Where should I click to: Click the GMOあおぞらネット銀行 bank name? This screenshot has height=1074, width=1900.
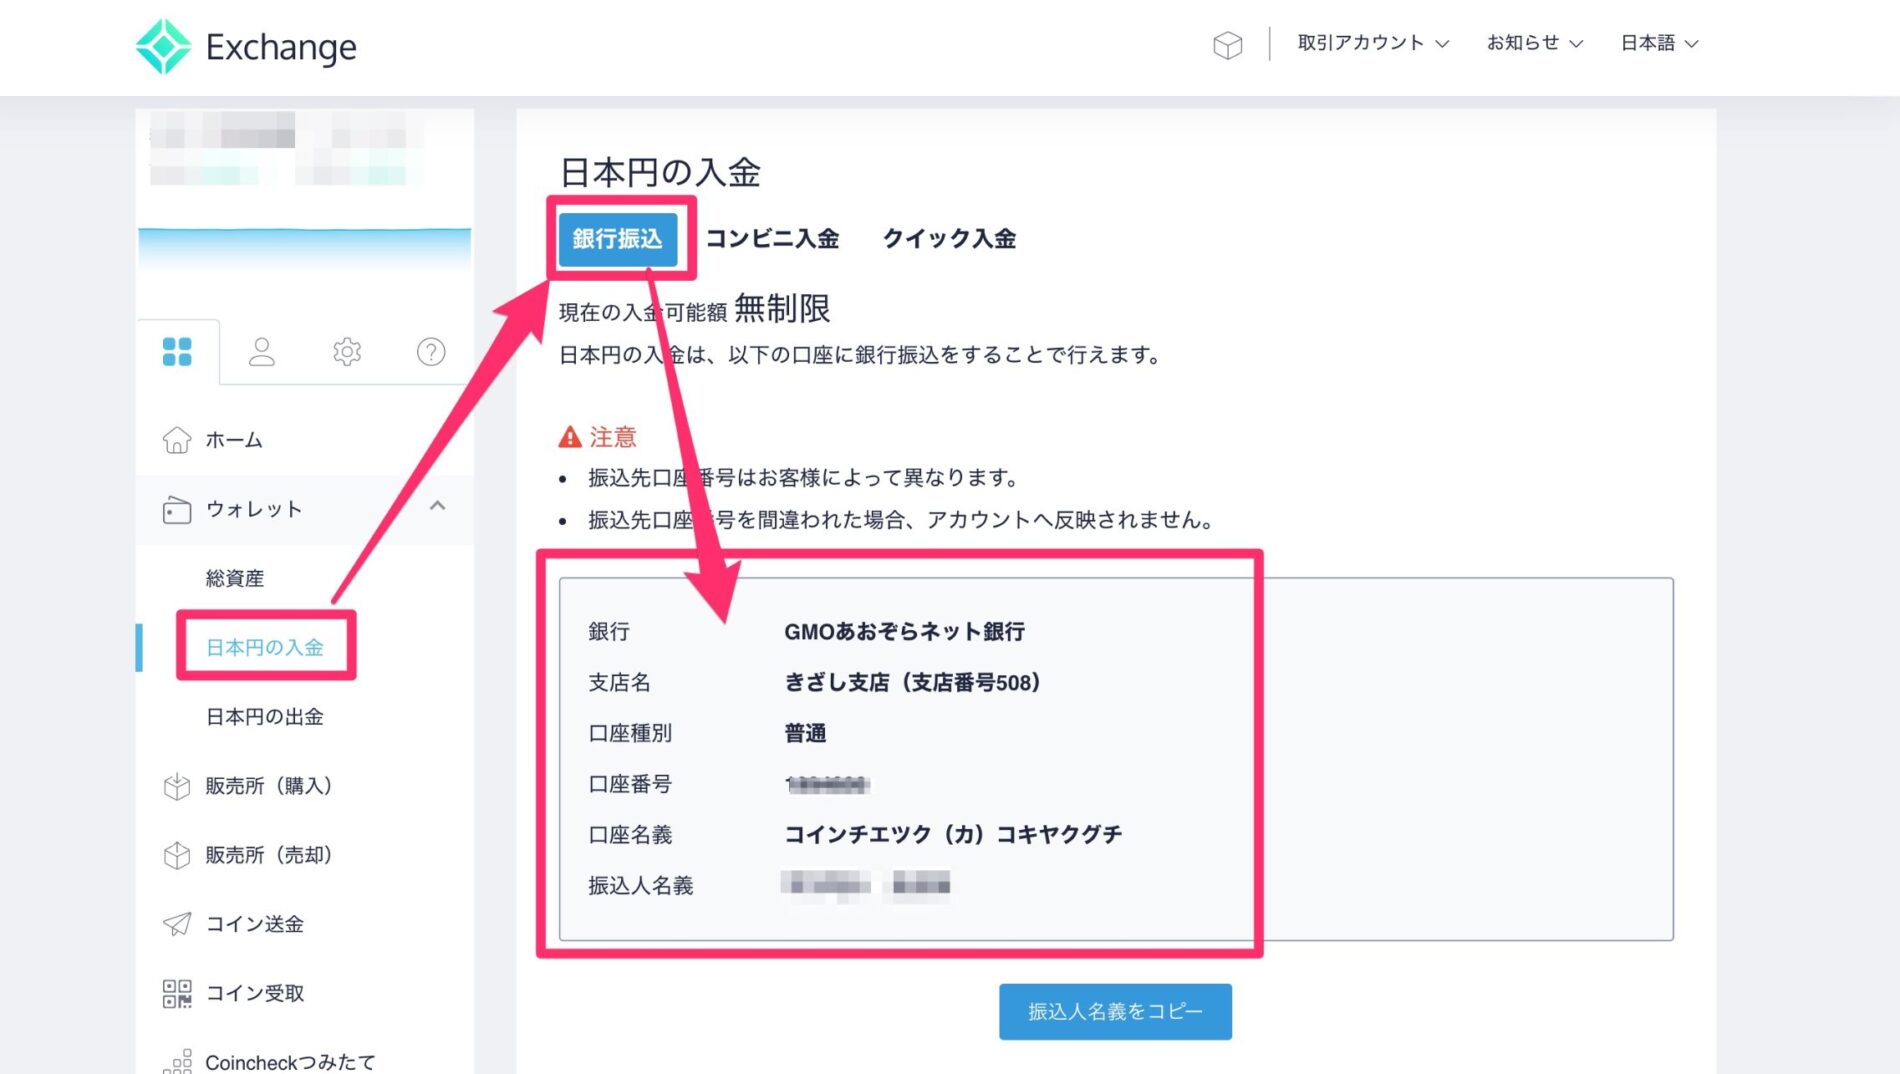click(905, 632)
